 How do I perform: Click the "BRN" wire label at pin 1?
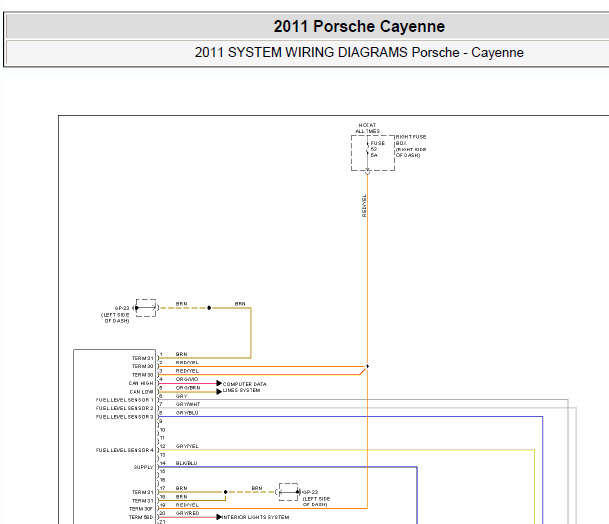pyautogui.click(x=181, y=354)
